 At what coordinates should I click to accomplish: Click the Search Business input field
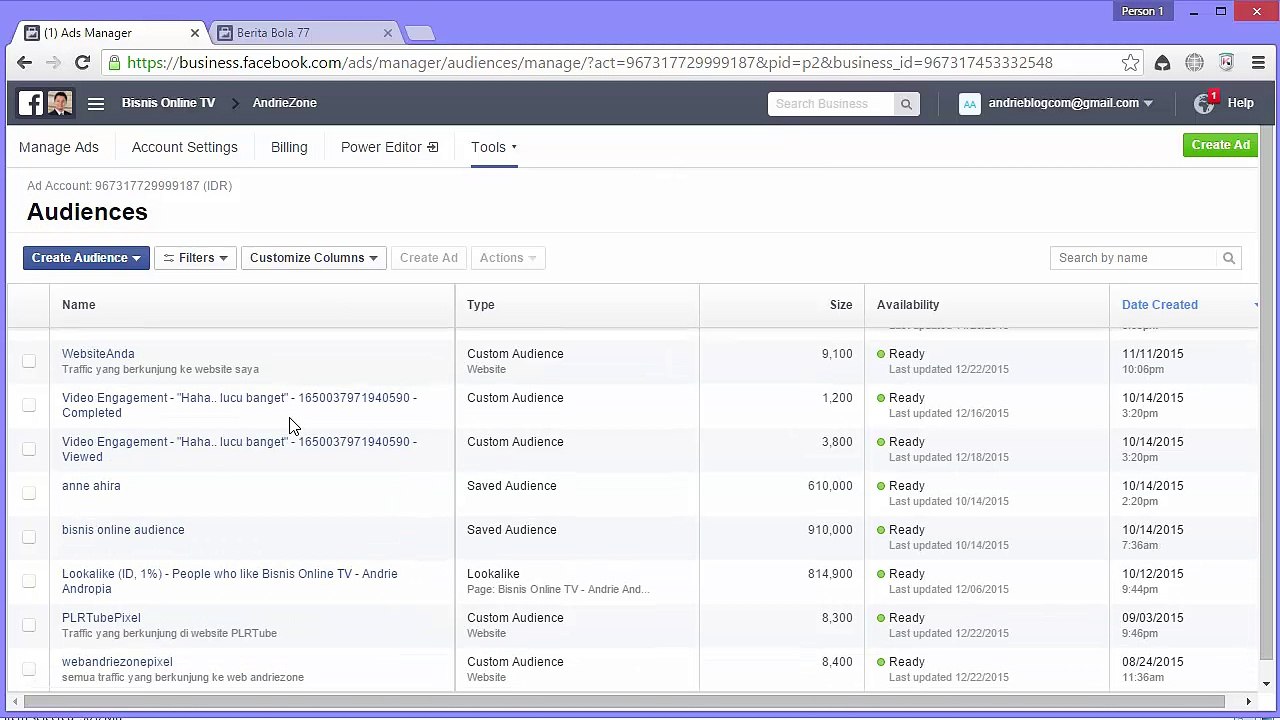[x=832, y=104]
